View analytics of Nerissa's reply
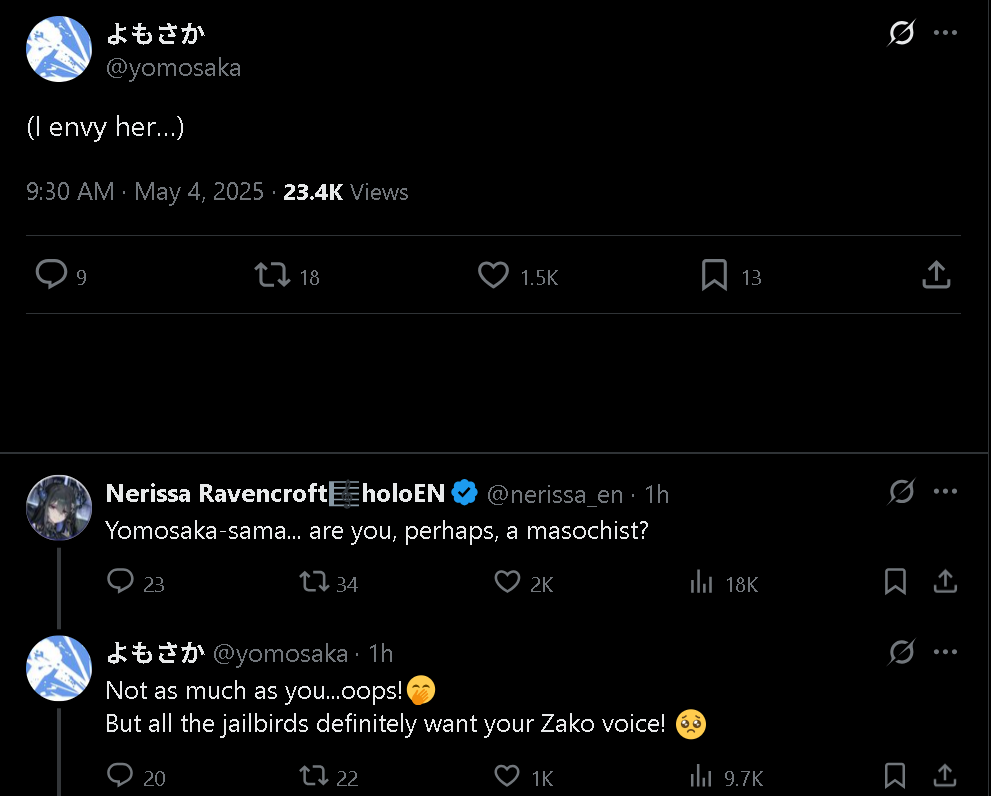This screenshot has width=991, height=796. pos(701,582)
